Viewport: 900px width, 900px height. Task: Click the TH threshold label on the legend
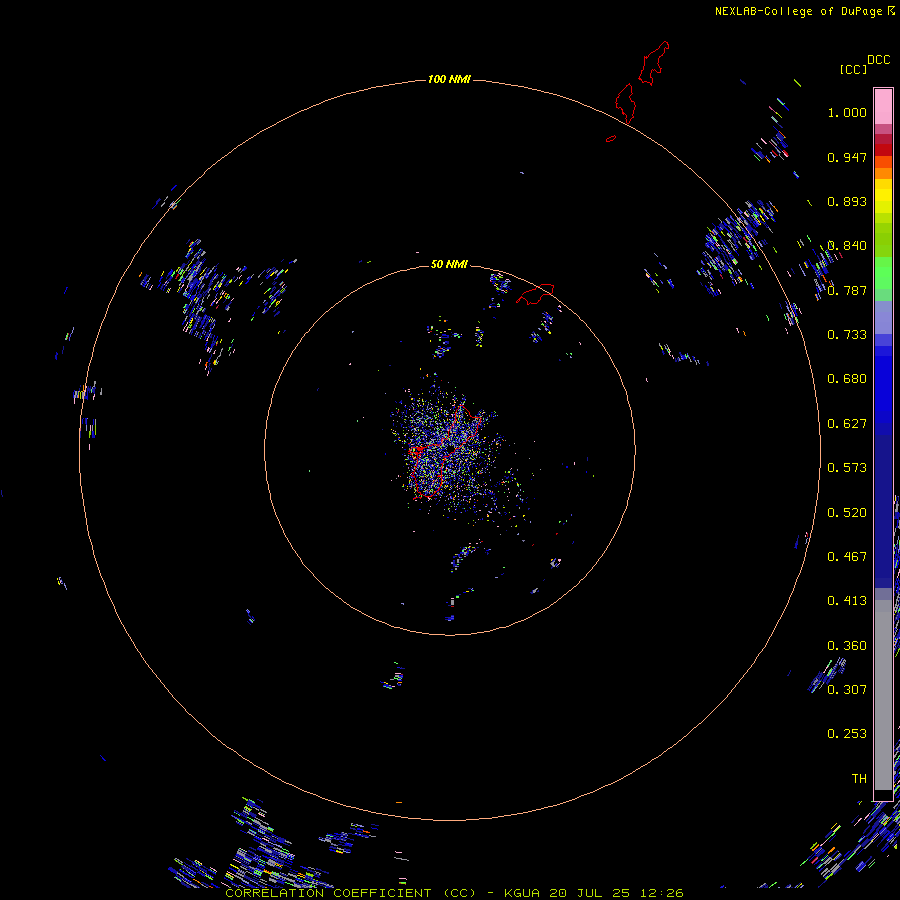859,778
